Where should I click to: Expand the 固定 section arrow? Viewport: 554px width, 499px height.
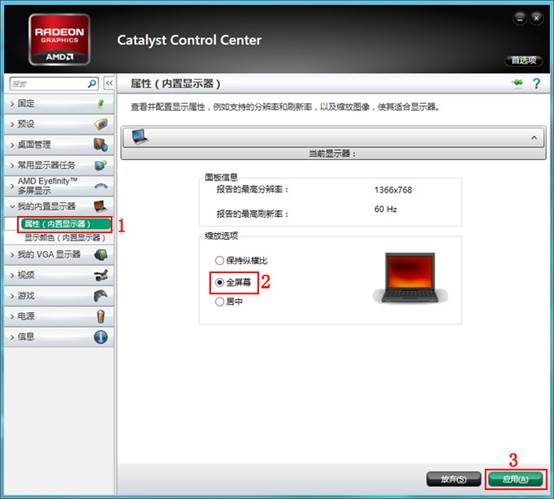(12, 104)
